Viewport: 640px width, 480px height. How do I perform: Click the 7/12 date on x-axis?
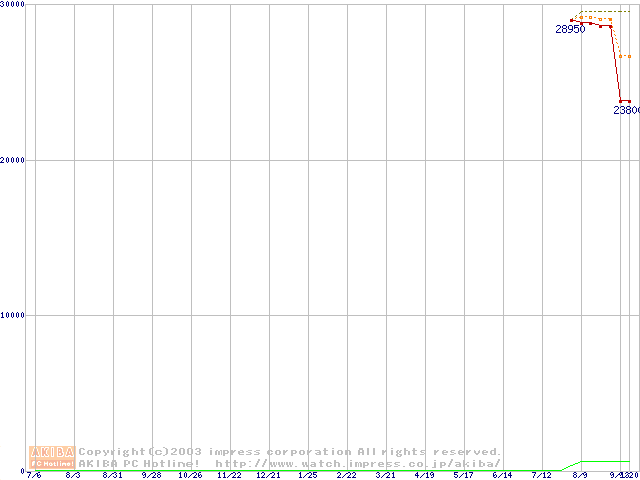[541, 475]
